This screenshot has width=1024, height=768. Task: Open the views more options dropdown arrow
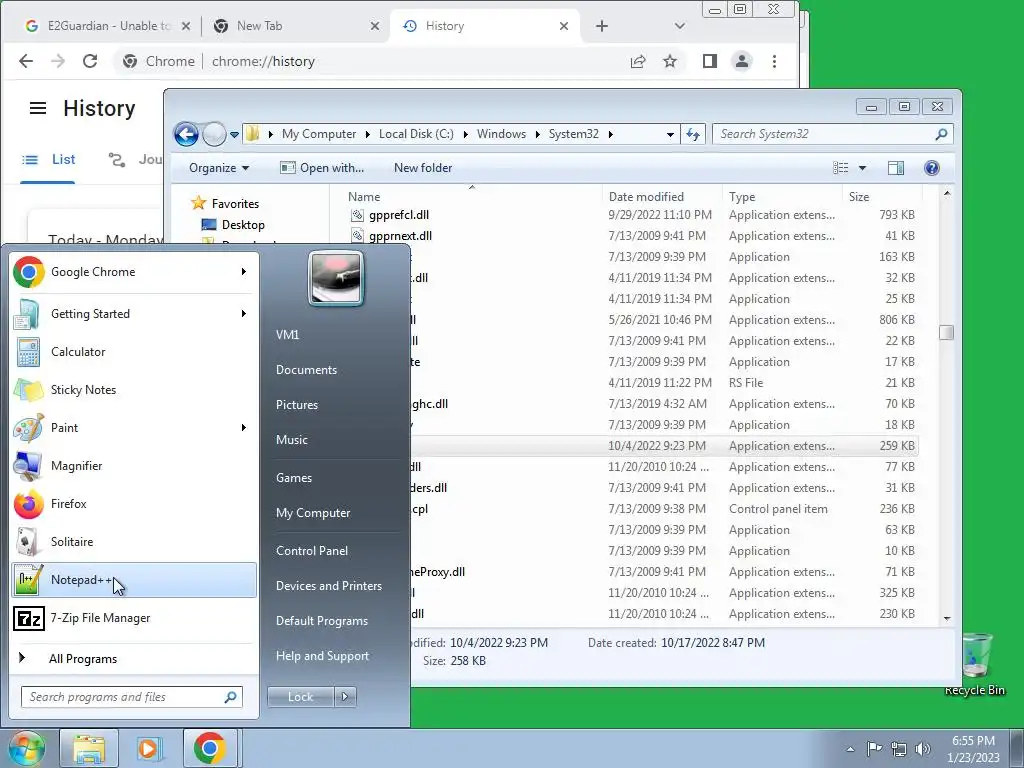[862, 168]
